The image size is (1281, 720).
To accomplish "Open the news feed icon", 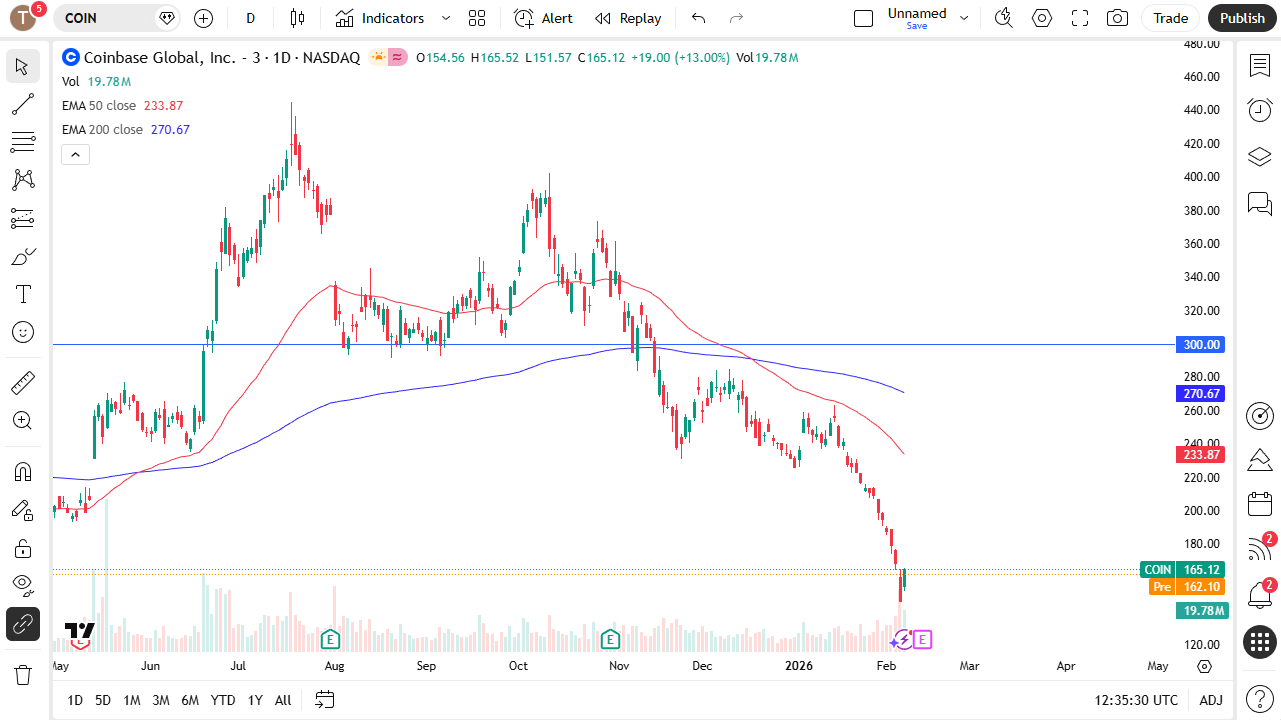I will pyautogui.click(x=1260, y=549).
